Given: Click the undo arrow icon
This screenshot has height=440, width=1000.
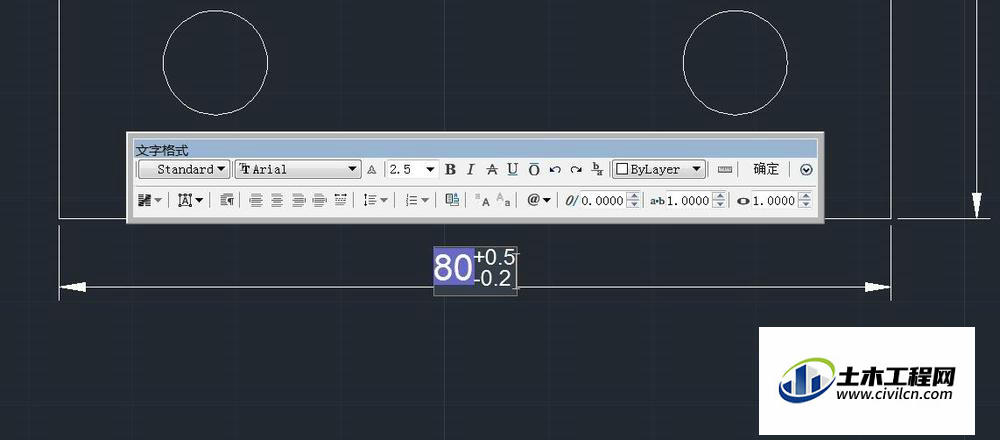Looking at the screenshot, I should (555, 170).
